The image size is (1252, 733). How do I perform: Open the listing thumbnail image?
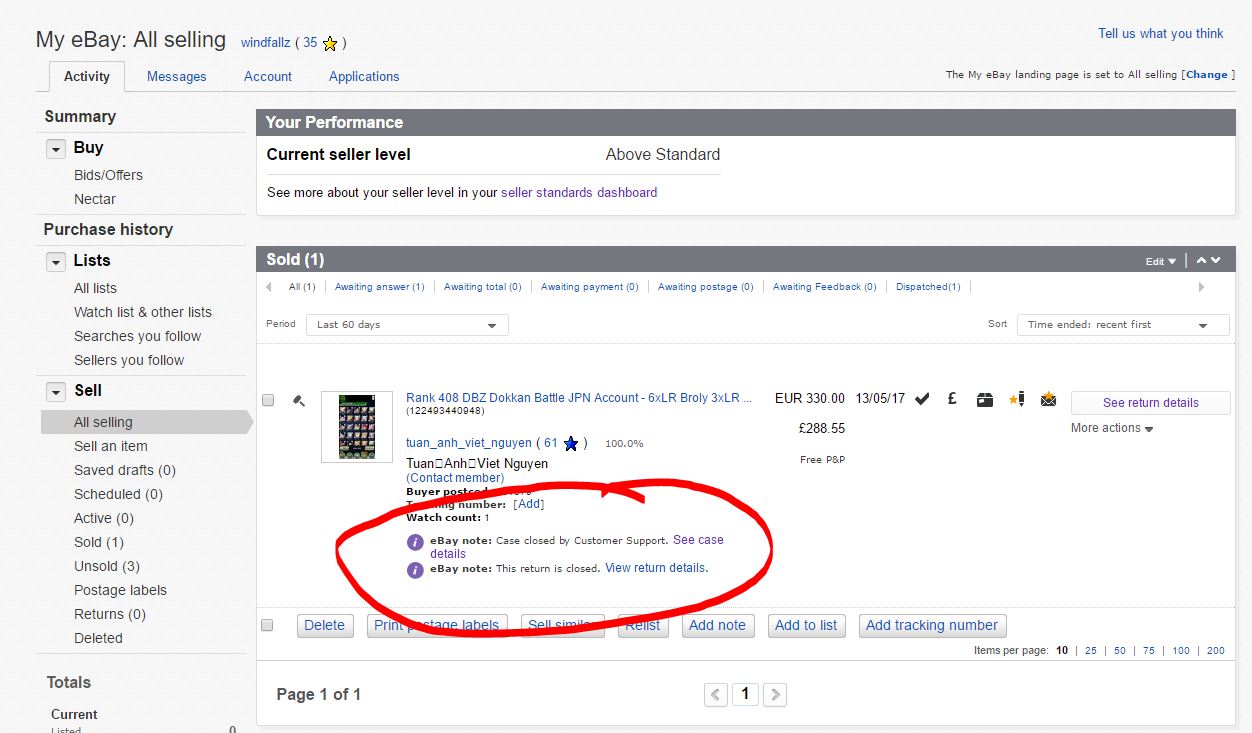pyautogui.click(x=357, y=427)
